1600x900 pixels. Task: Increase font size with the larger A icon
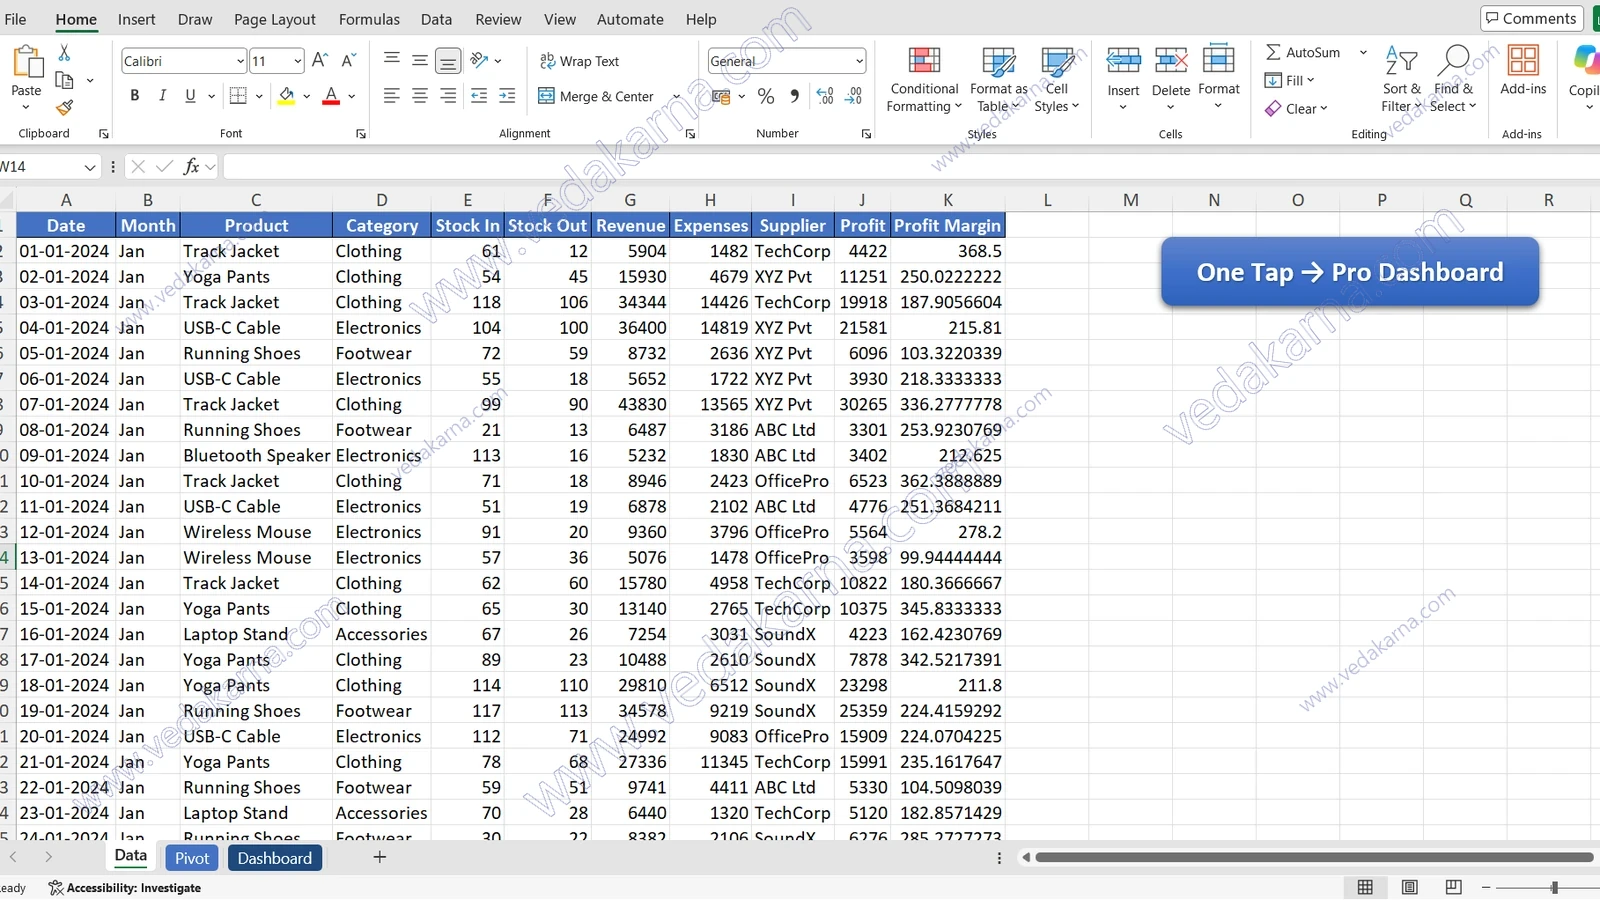[320, 61]
